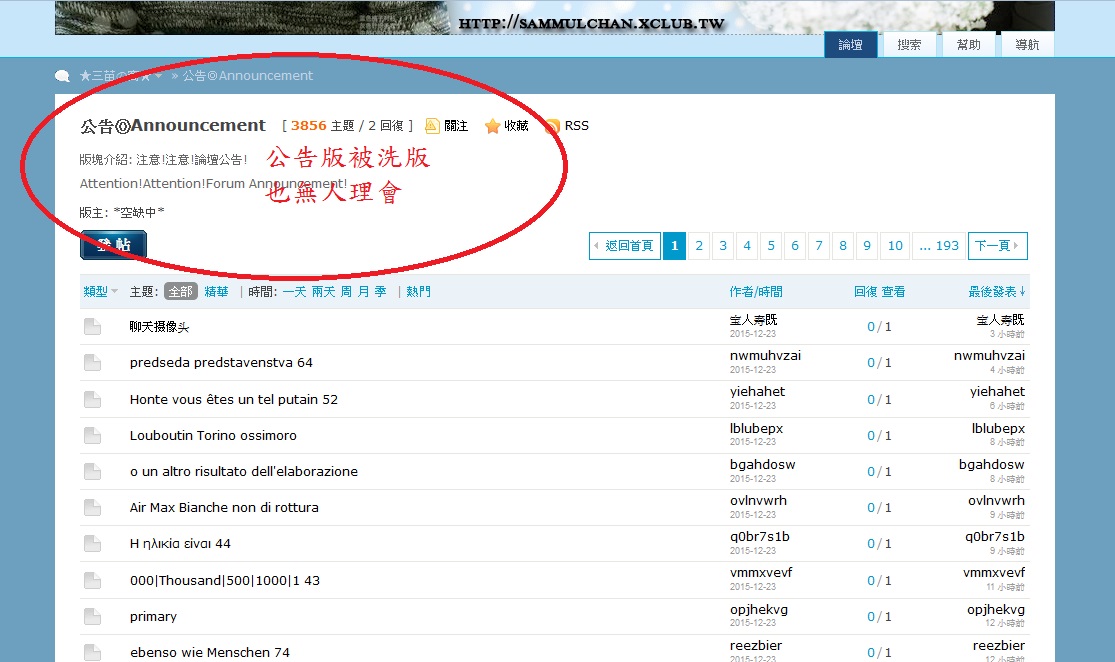Click thread icon beside 聊天摄像头 post
Screen dimensions: 1115x662
[92, 327]
